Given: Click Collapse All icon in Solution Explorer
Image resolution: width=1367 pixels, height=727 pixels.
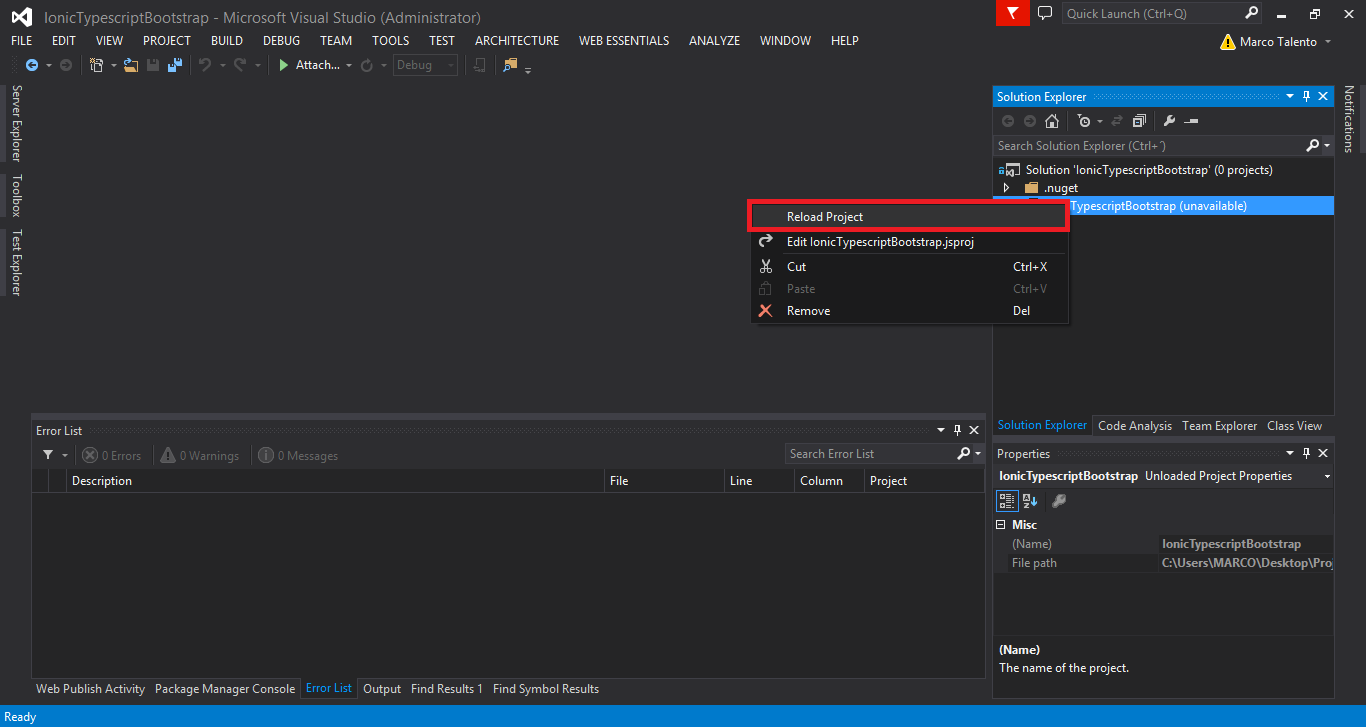Looking at the screenshot, I should coord(1139,121).
